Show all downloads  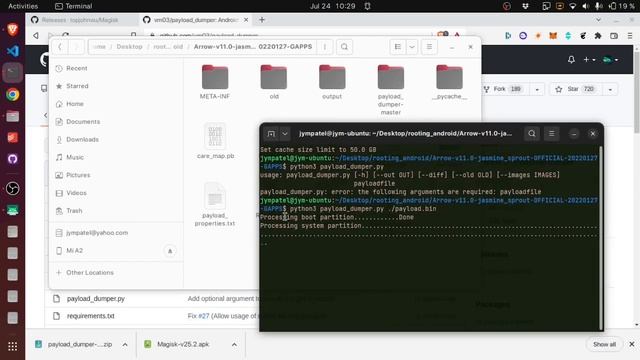pyautogui.click(x=604, y=344)
